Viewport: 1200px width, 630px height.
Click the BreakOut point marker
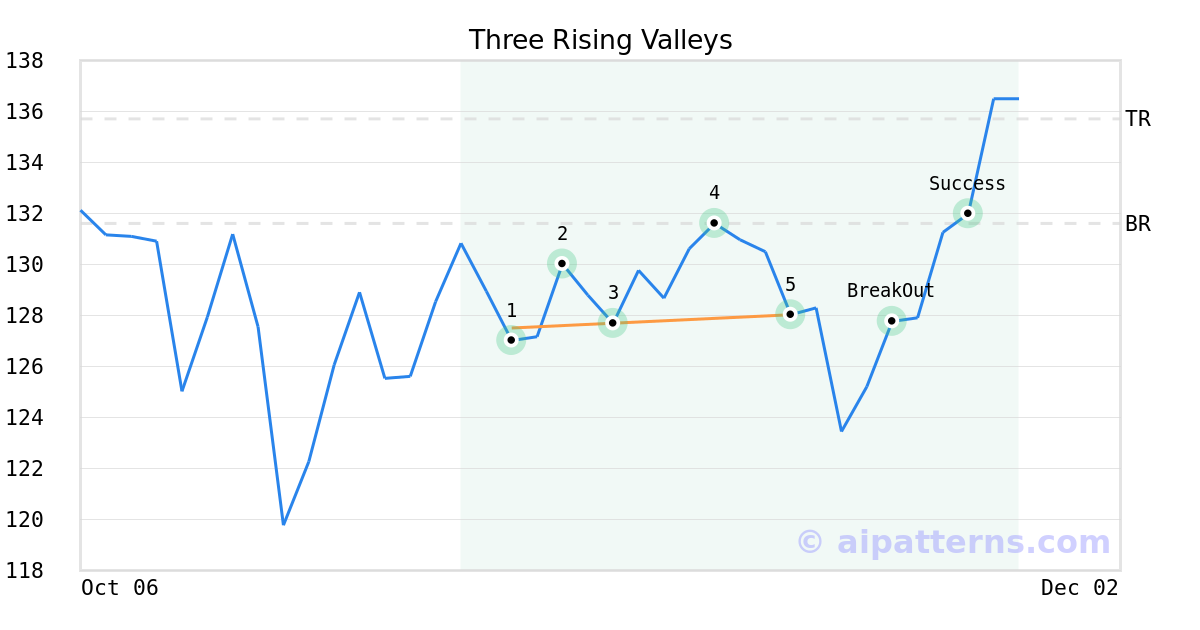891,321
